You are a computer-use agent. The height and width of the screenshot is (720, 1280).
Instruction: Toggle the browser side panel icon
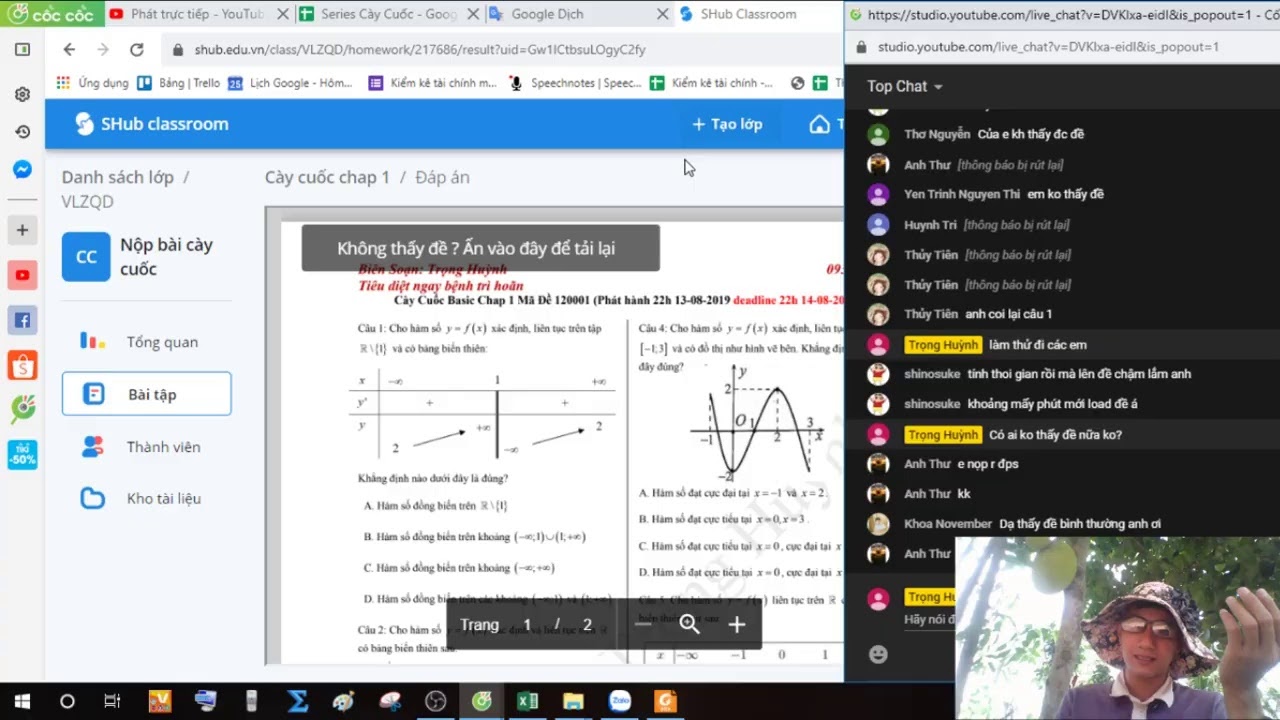[x=22, y=49]
